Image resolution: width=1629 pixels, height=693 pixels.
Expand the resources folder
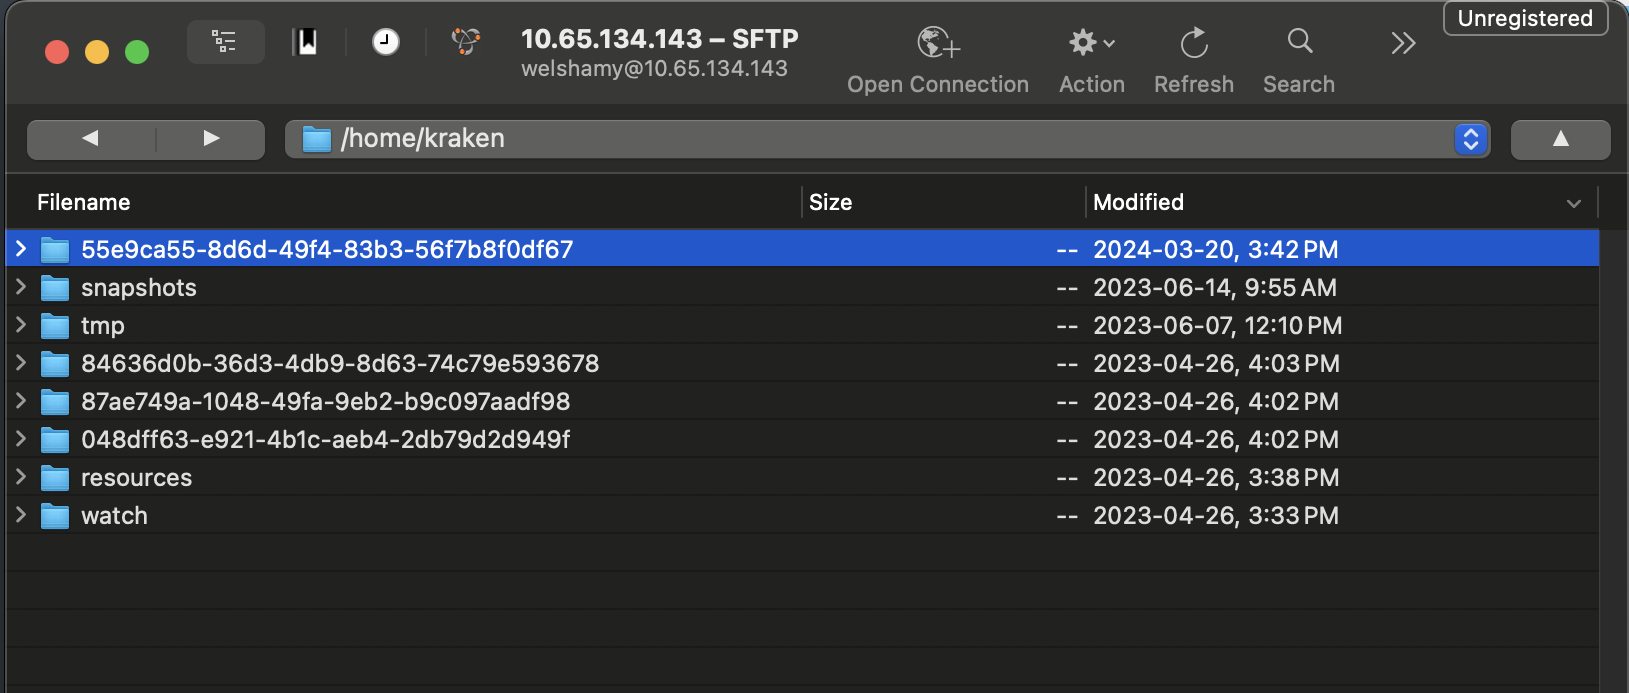point(21,477)
